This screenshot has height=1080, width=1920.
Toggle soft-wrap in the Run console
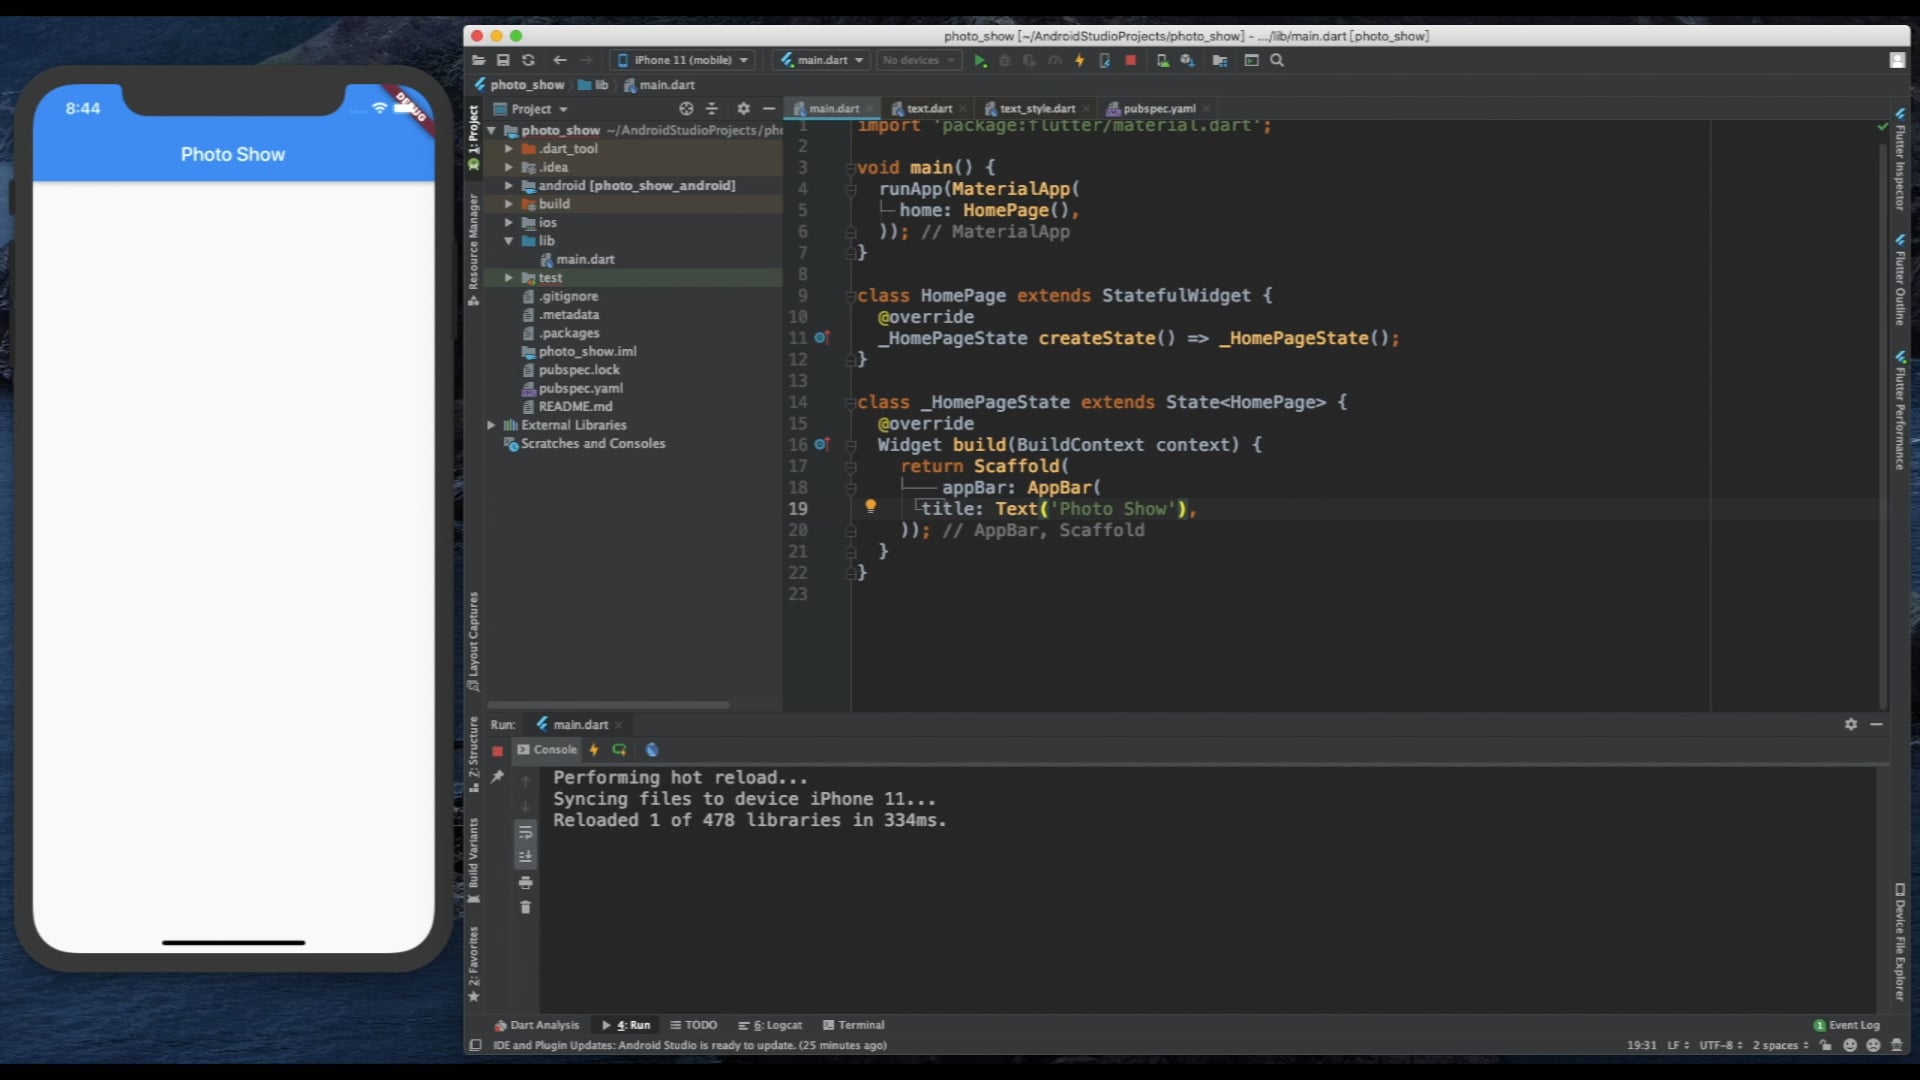click(x=525, y=832)
